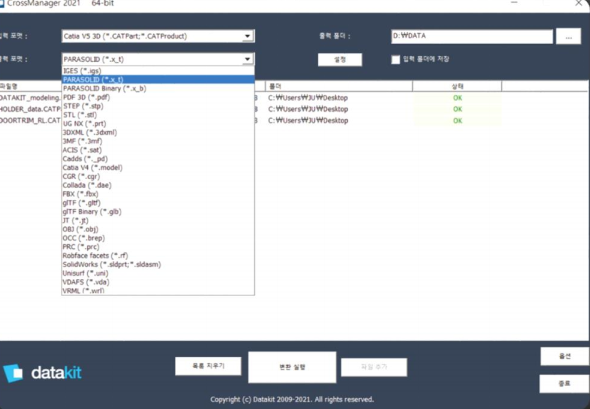Screen dimensions: 590x409
Task: Pick Catia V4 (*.model) format
Action: tap(158, 167)
